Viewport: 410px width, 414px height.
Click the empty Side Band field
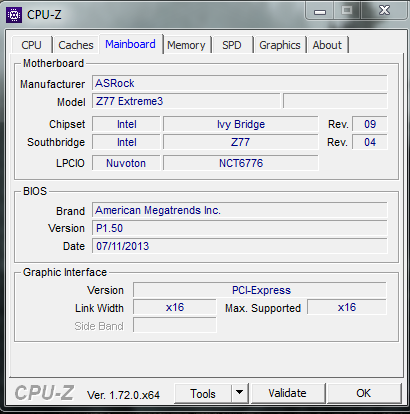click(175, 325)
